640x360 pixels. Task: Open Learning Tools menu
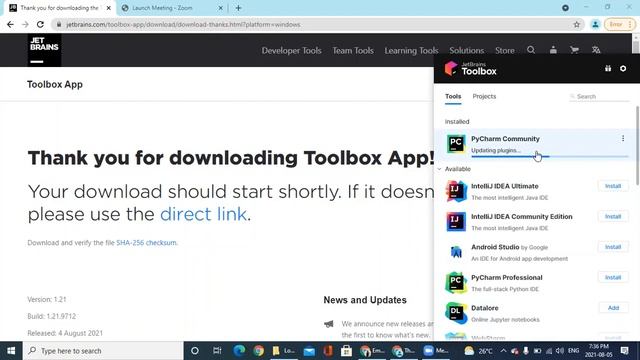click(x=411, y=51)
